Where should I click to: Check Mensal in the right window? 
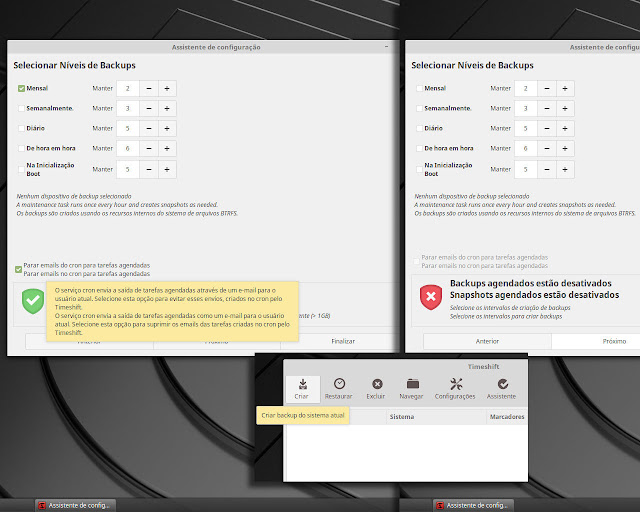pos(419,88)
